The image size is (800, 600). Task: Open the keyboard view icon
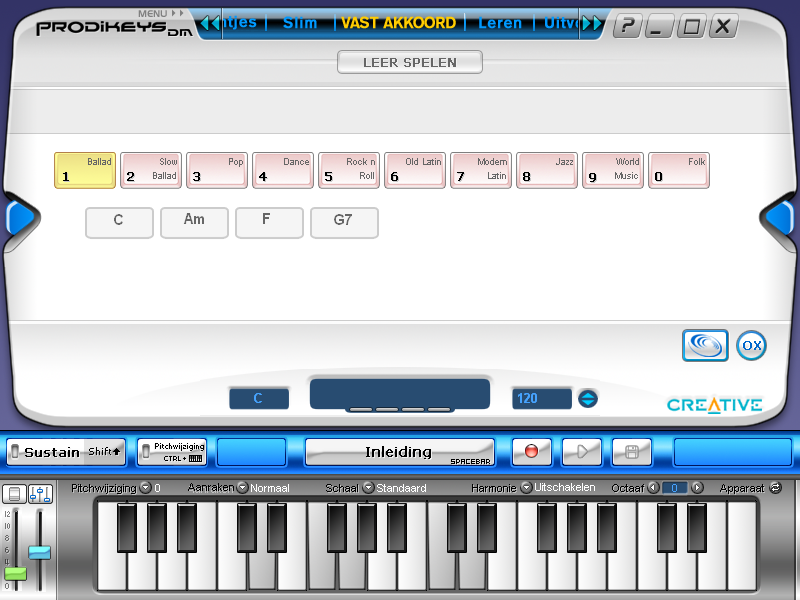[x=14, y=494]
